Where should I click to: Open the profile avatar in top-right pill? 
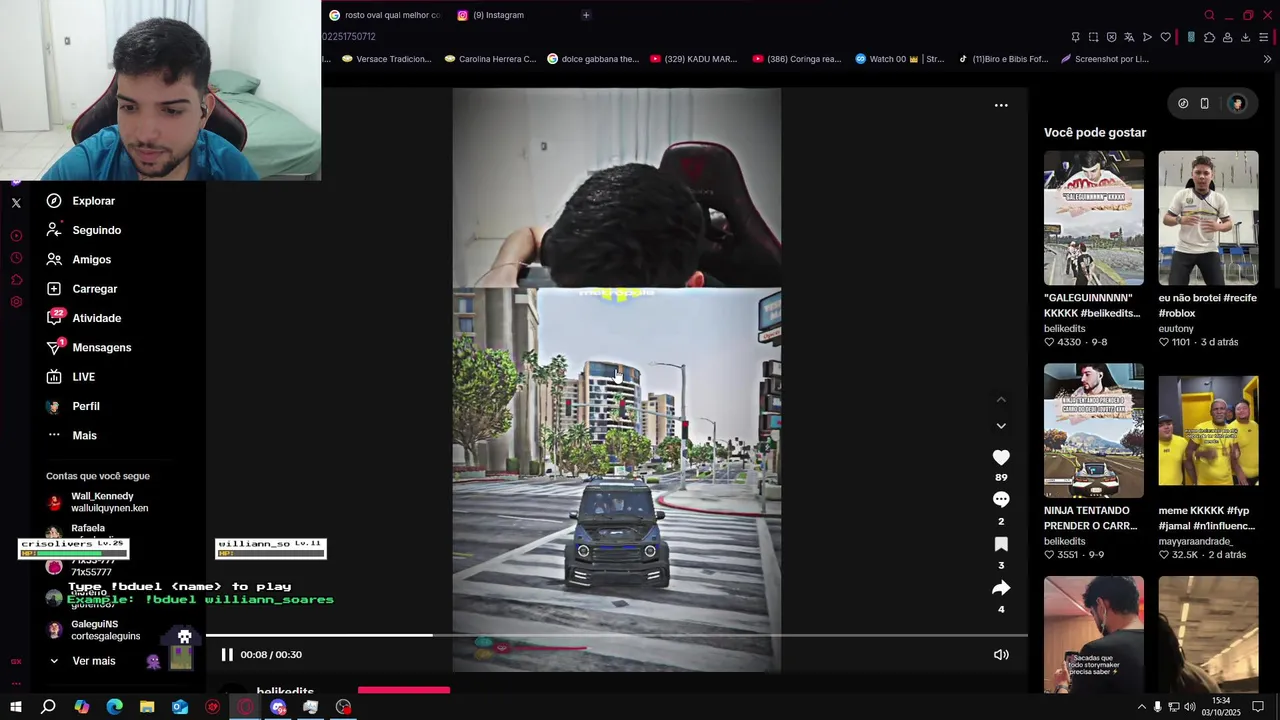[1237, 104]
